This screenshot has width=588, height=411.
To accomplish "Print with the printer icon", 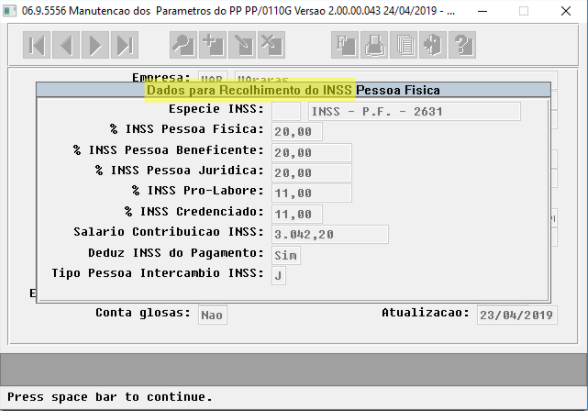I will [374, 45].
